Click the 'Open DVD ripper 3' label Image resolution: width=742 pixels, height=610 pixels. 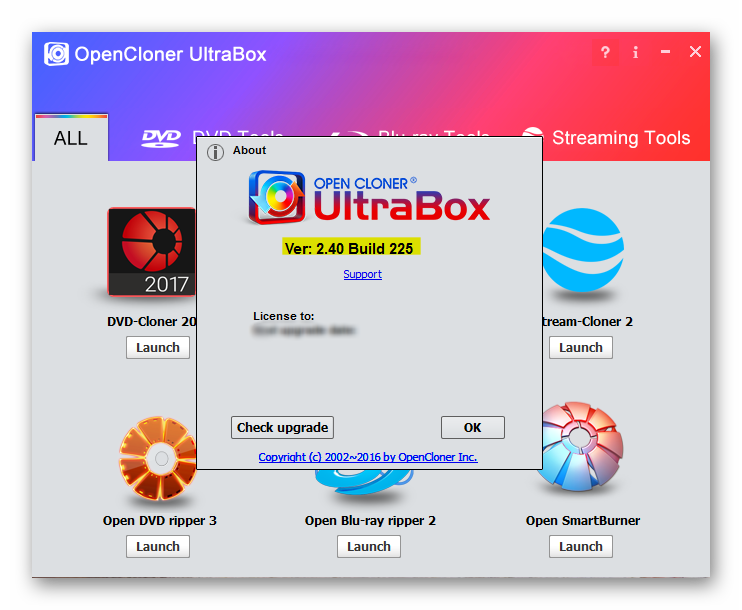click(159, 521)
